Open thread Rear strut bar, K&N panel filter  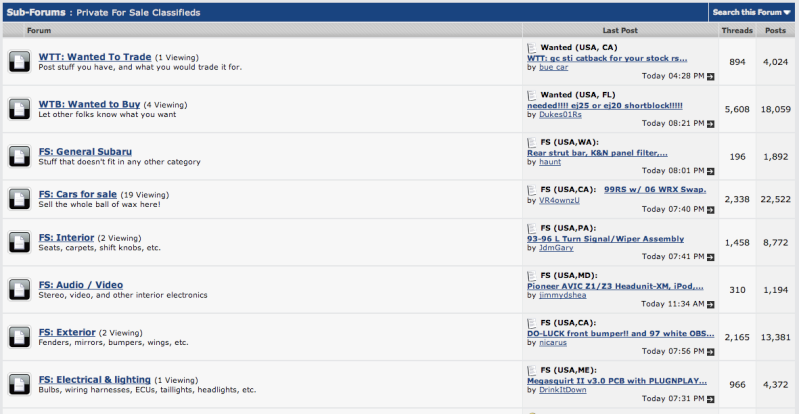597,153
